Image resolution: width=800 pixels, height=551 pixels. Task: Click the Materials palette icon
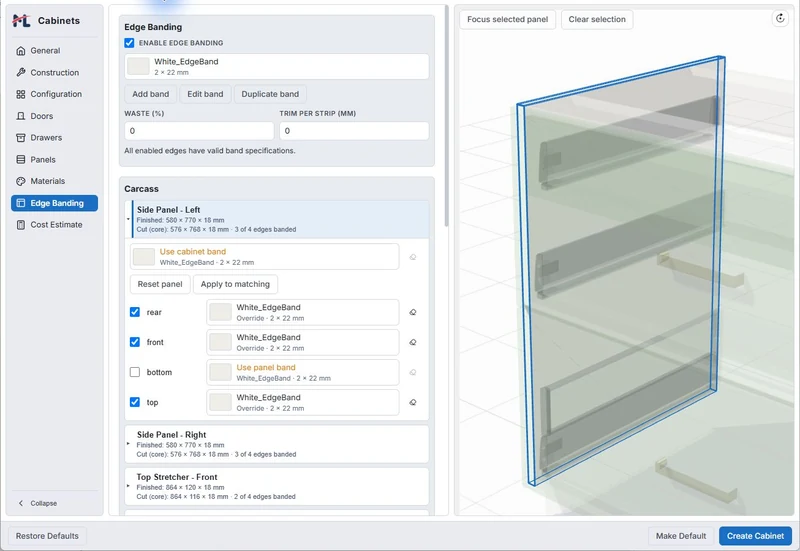20,181
